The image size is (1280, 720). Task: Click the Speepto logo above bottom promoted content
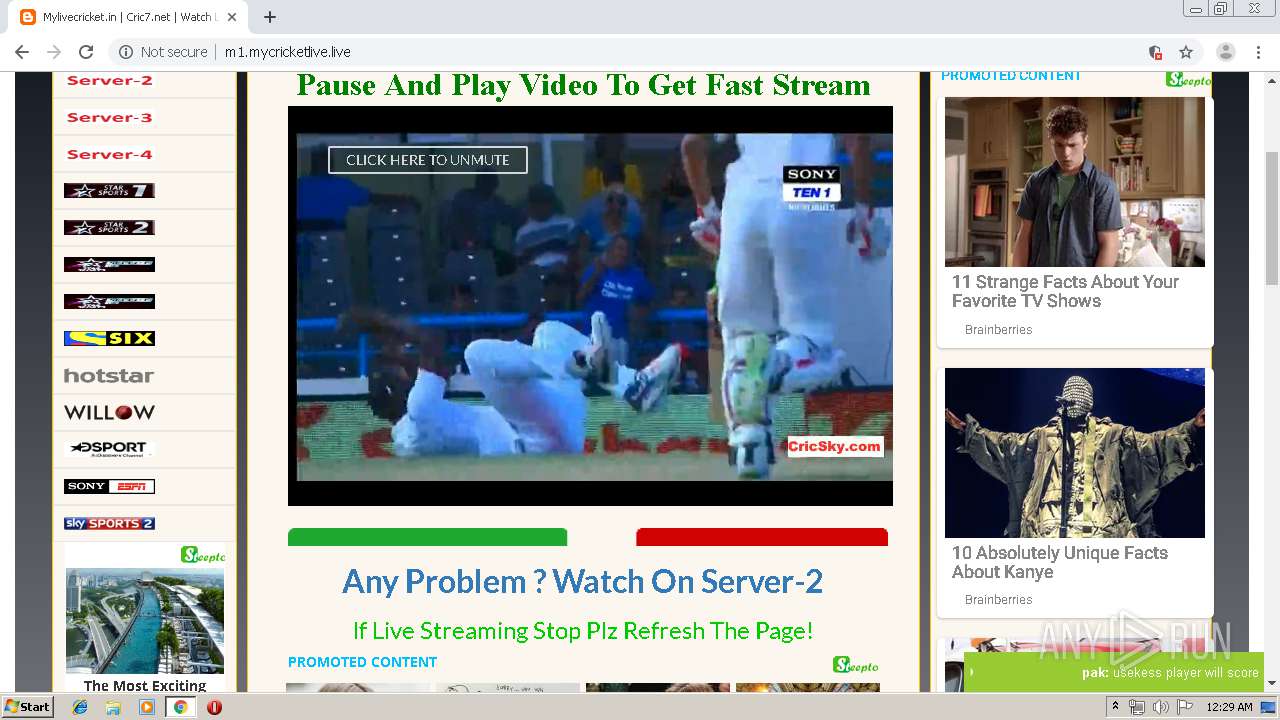coord(856,665)
